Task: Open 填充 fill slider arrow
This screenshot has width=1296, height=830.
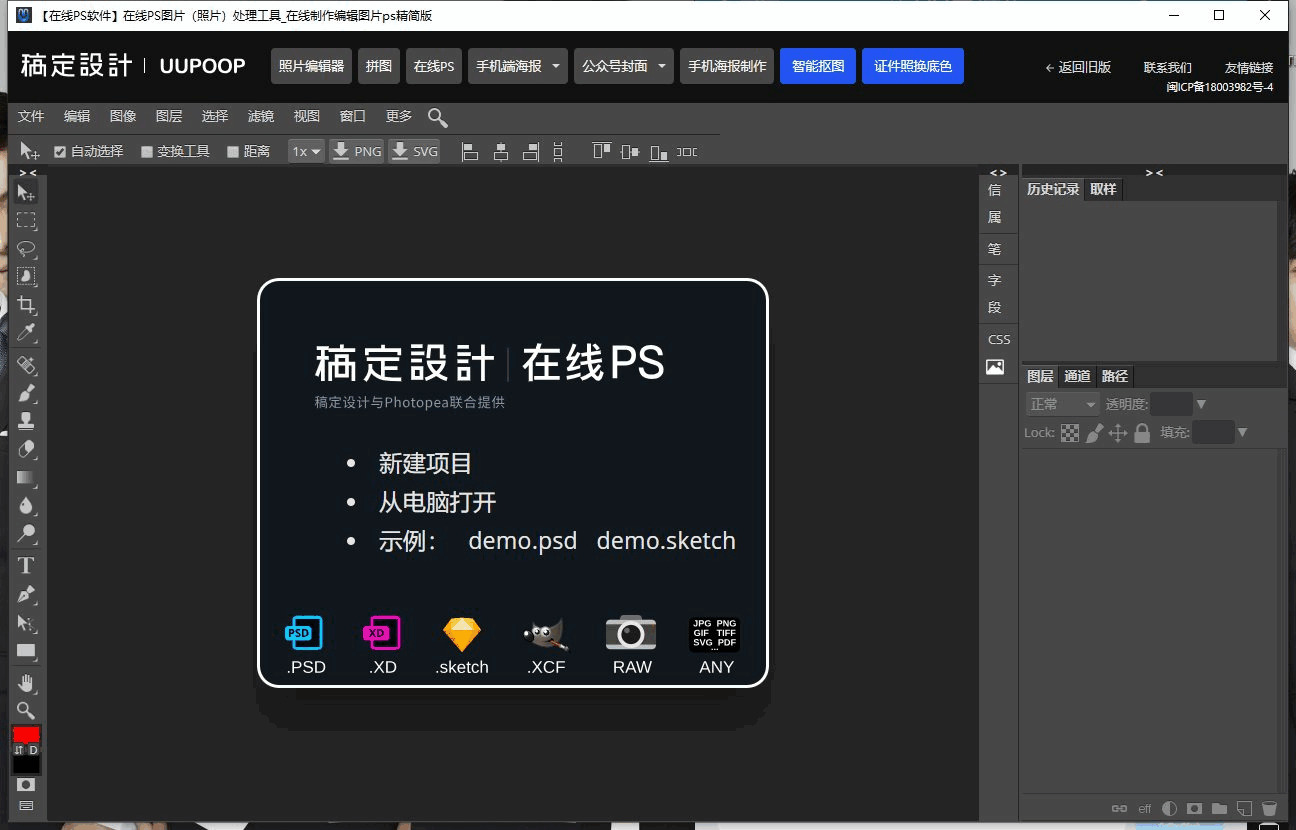Action: click(x=1242, y=433)
